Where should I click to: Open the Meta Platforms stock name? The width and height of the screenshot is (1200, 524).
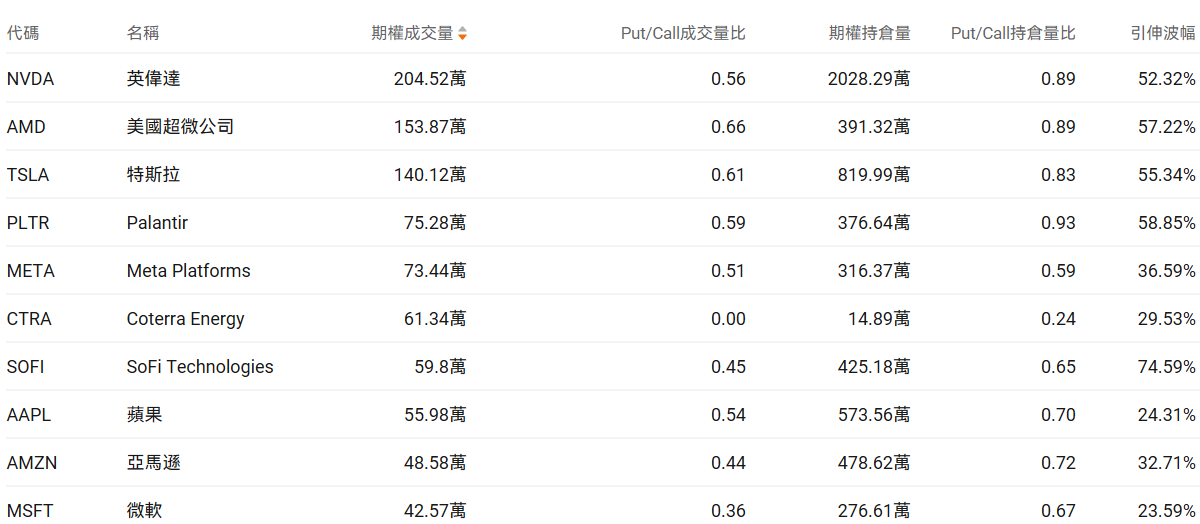click(188, 271)
